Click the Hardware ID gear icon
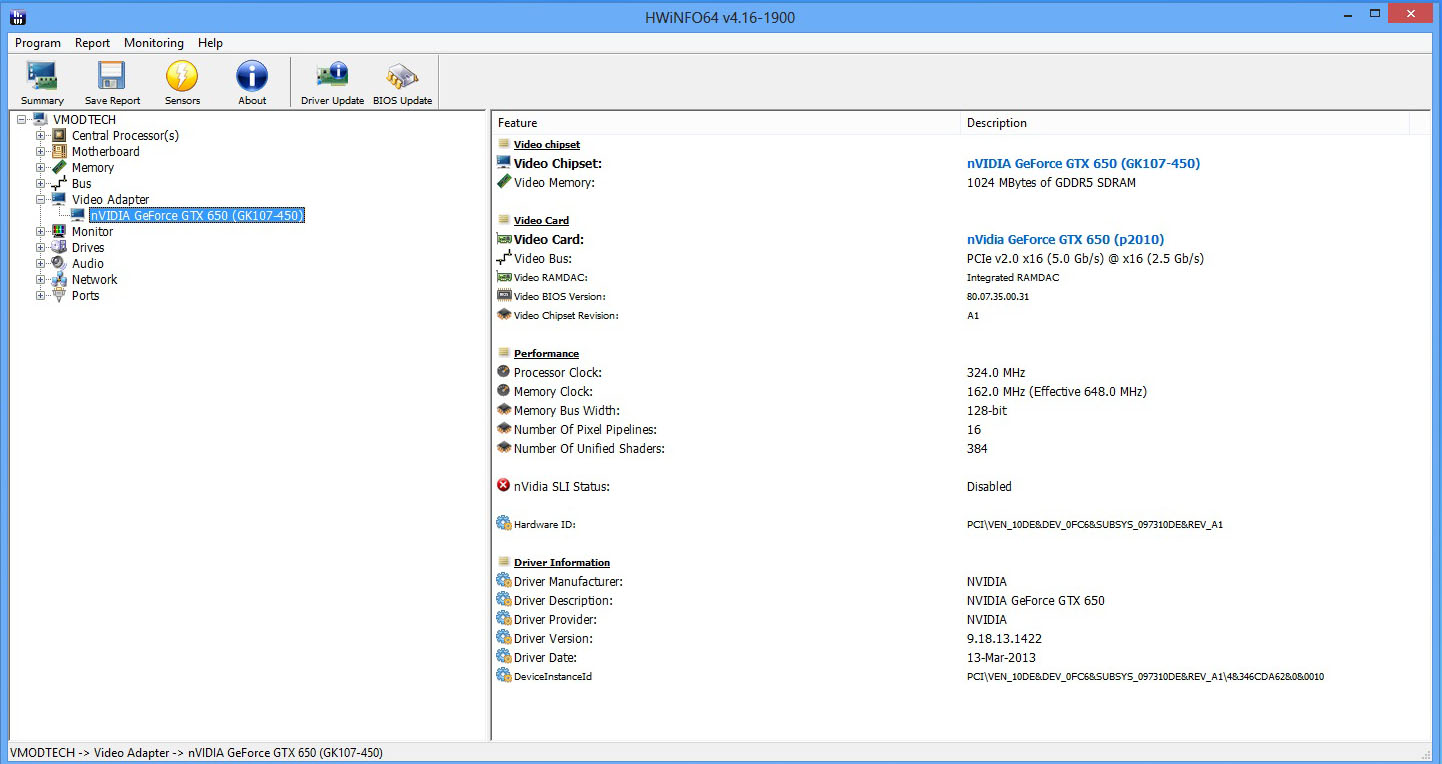Viewport: 1442px width, 764px height. coord(504,523)
